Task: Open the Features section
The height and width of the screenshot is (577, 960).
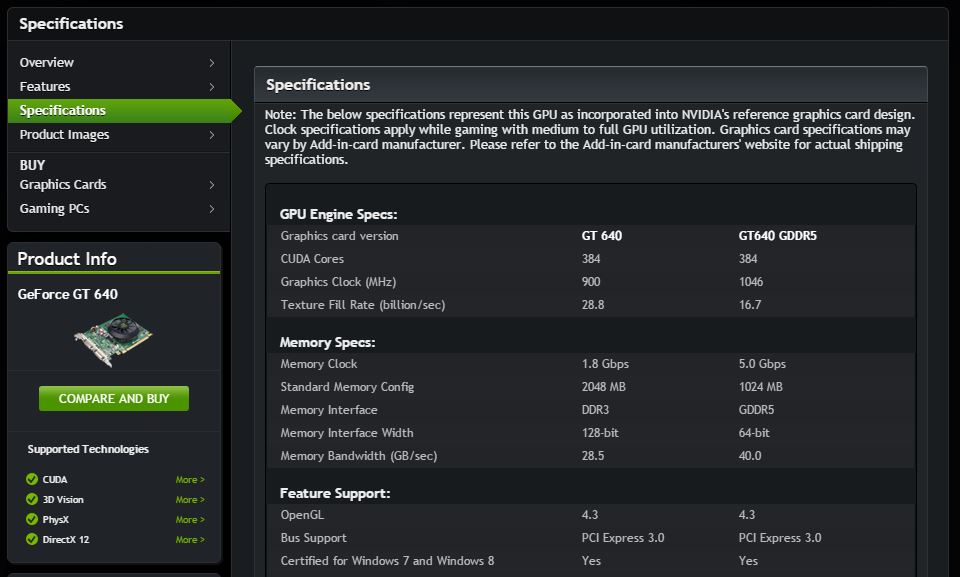Action: [45, 87]
